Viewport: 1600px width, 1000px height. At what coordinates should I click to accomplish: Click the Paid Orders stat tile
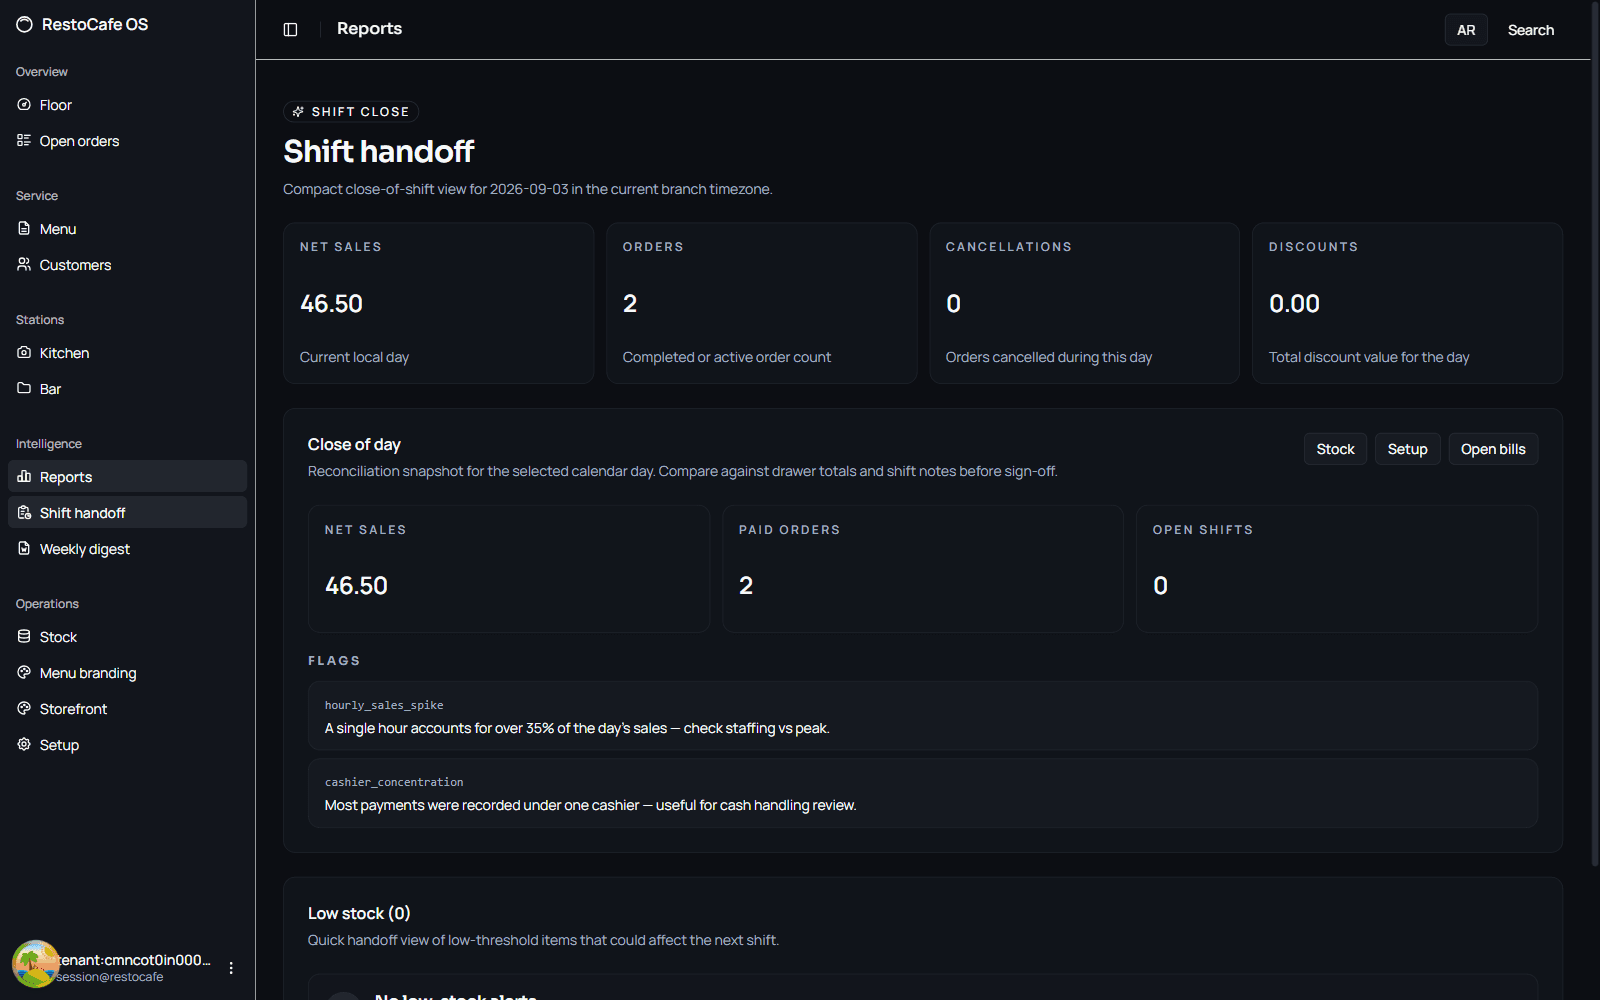coord(923,569)
